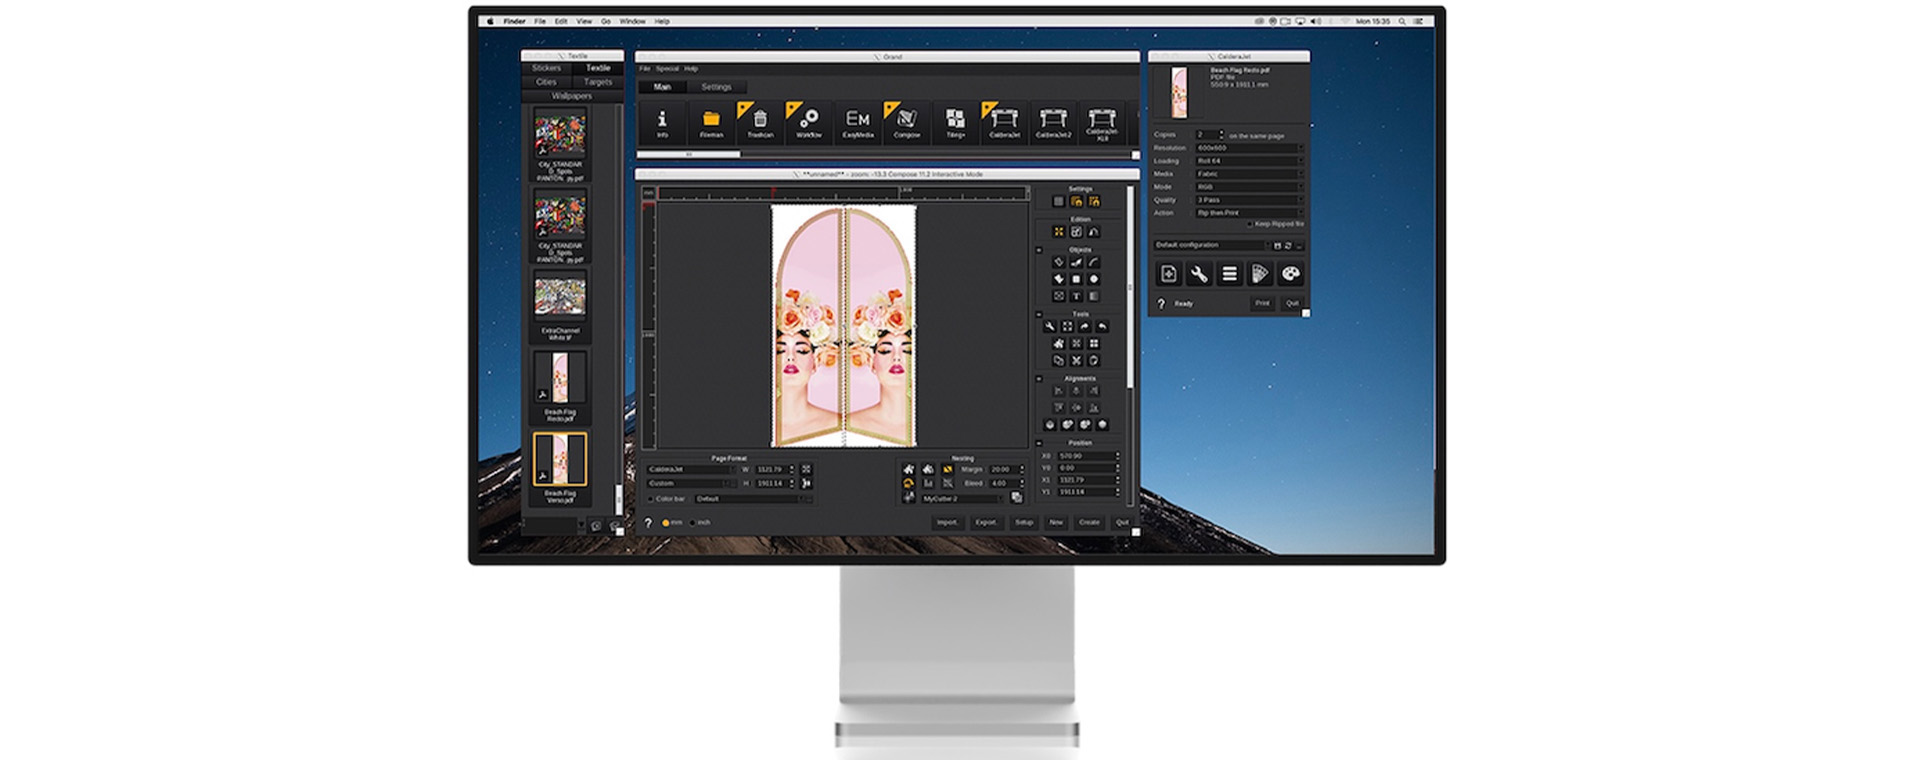Open the Window menu in macOS menu bar
Screen dimensions: 1920x760
[x=632, y=21]
